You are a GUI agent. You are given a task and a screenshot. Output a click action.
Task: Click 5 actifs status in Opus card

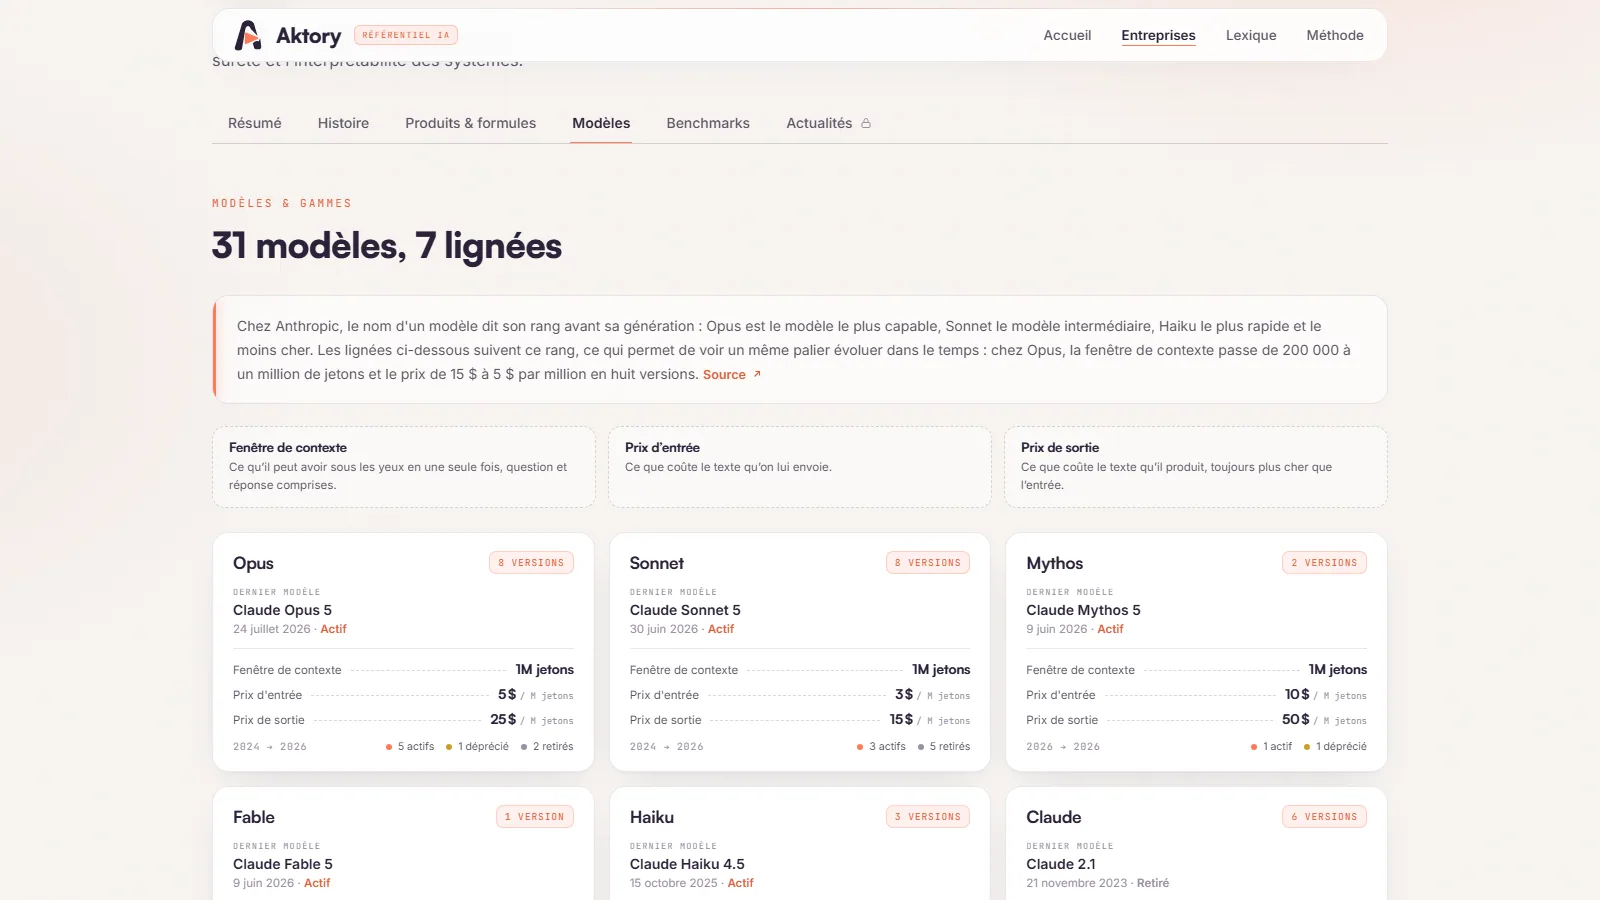[410, 746]
